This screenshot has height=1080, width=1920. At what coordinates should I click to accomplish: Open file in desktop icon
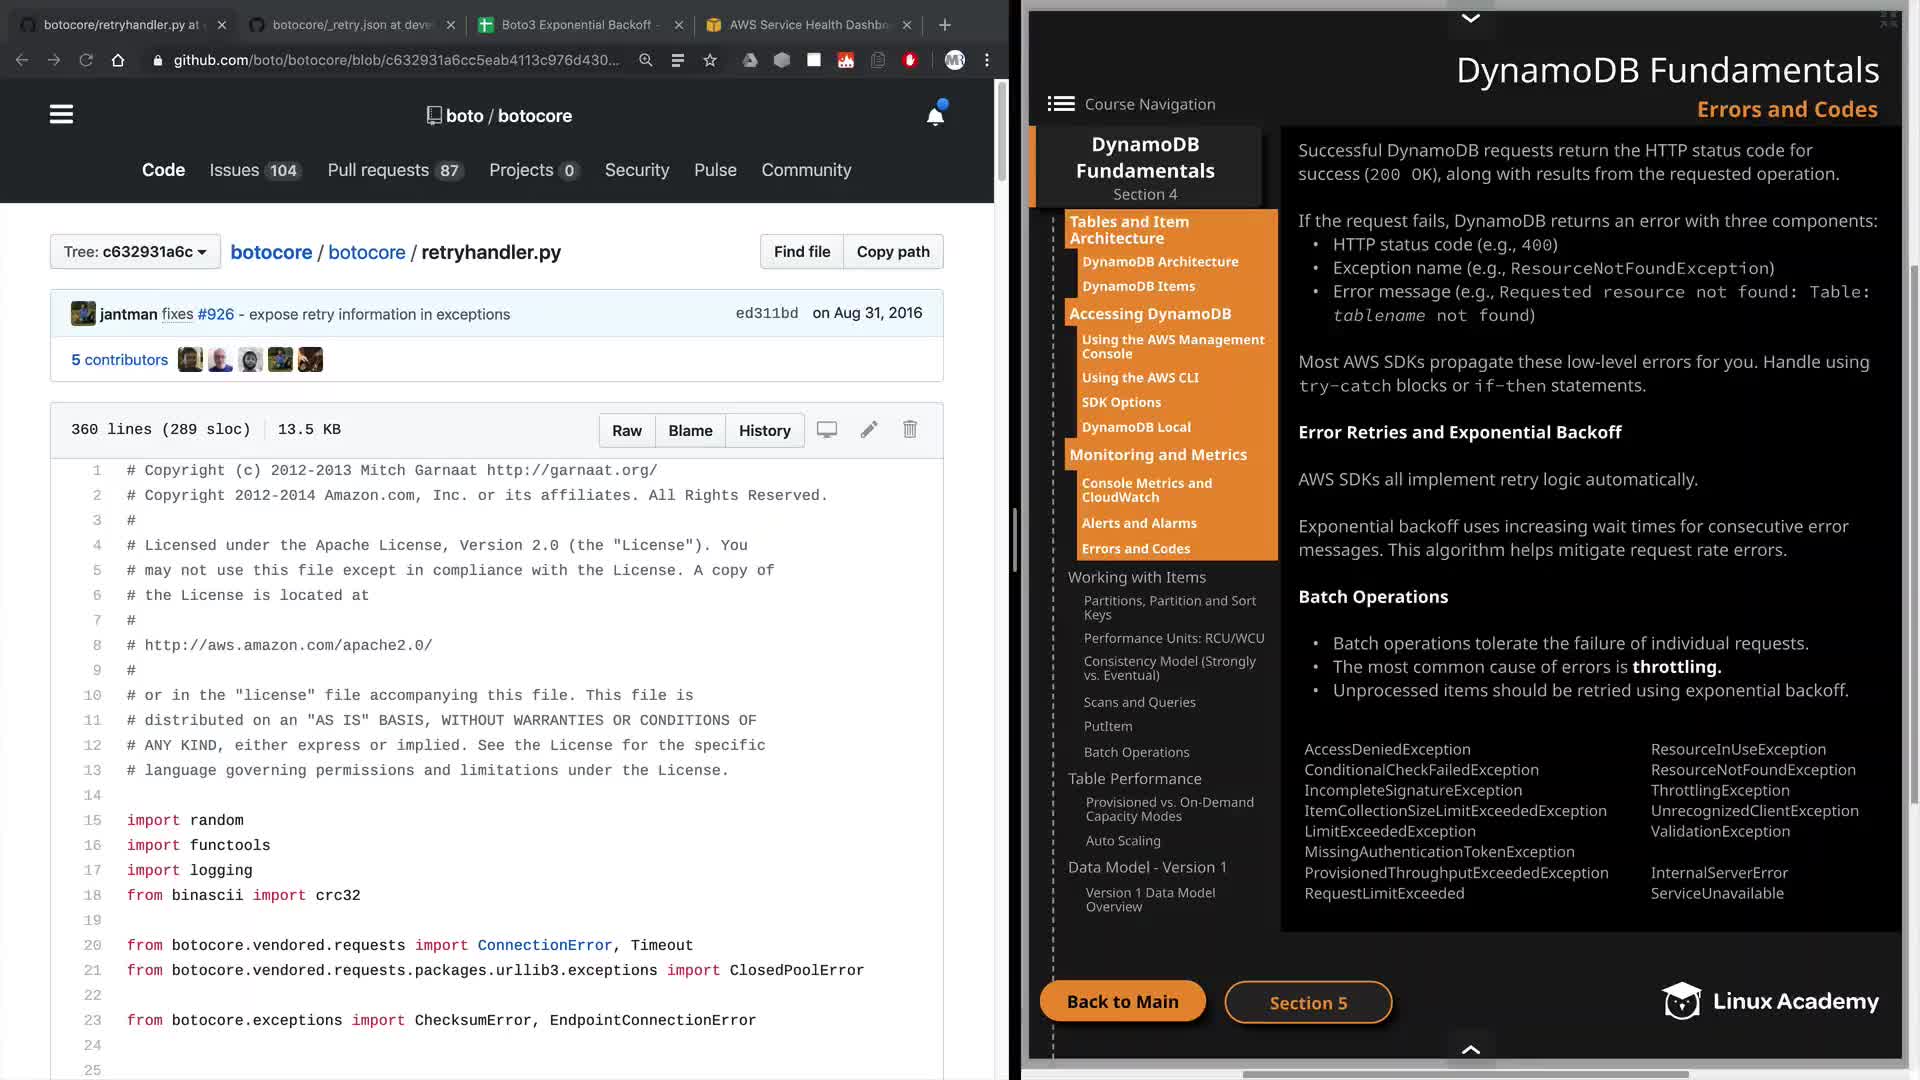point(827,430)
